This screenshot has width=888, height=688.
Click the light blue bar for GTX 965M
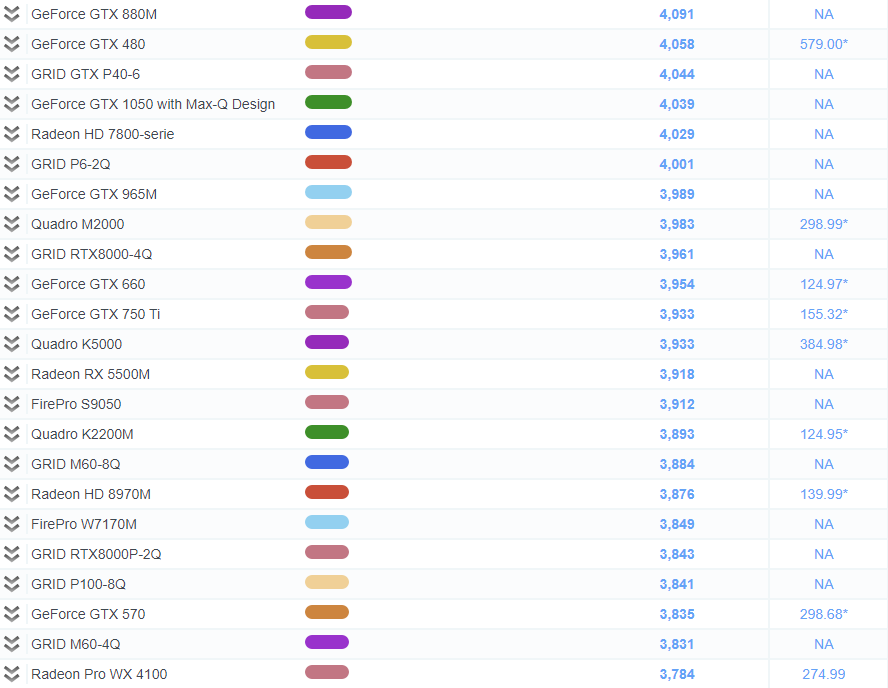328,192
